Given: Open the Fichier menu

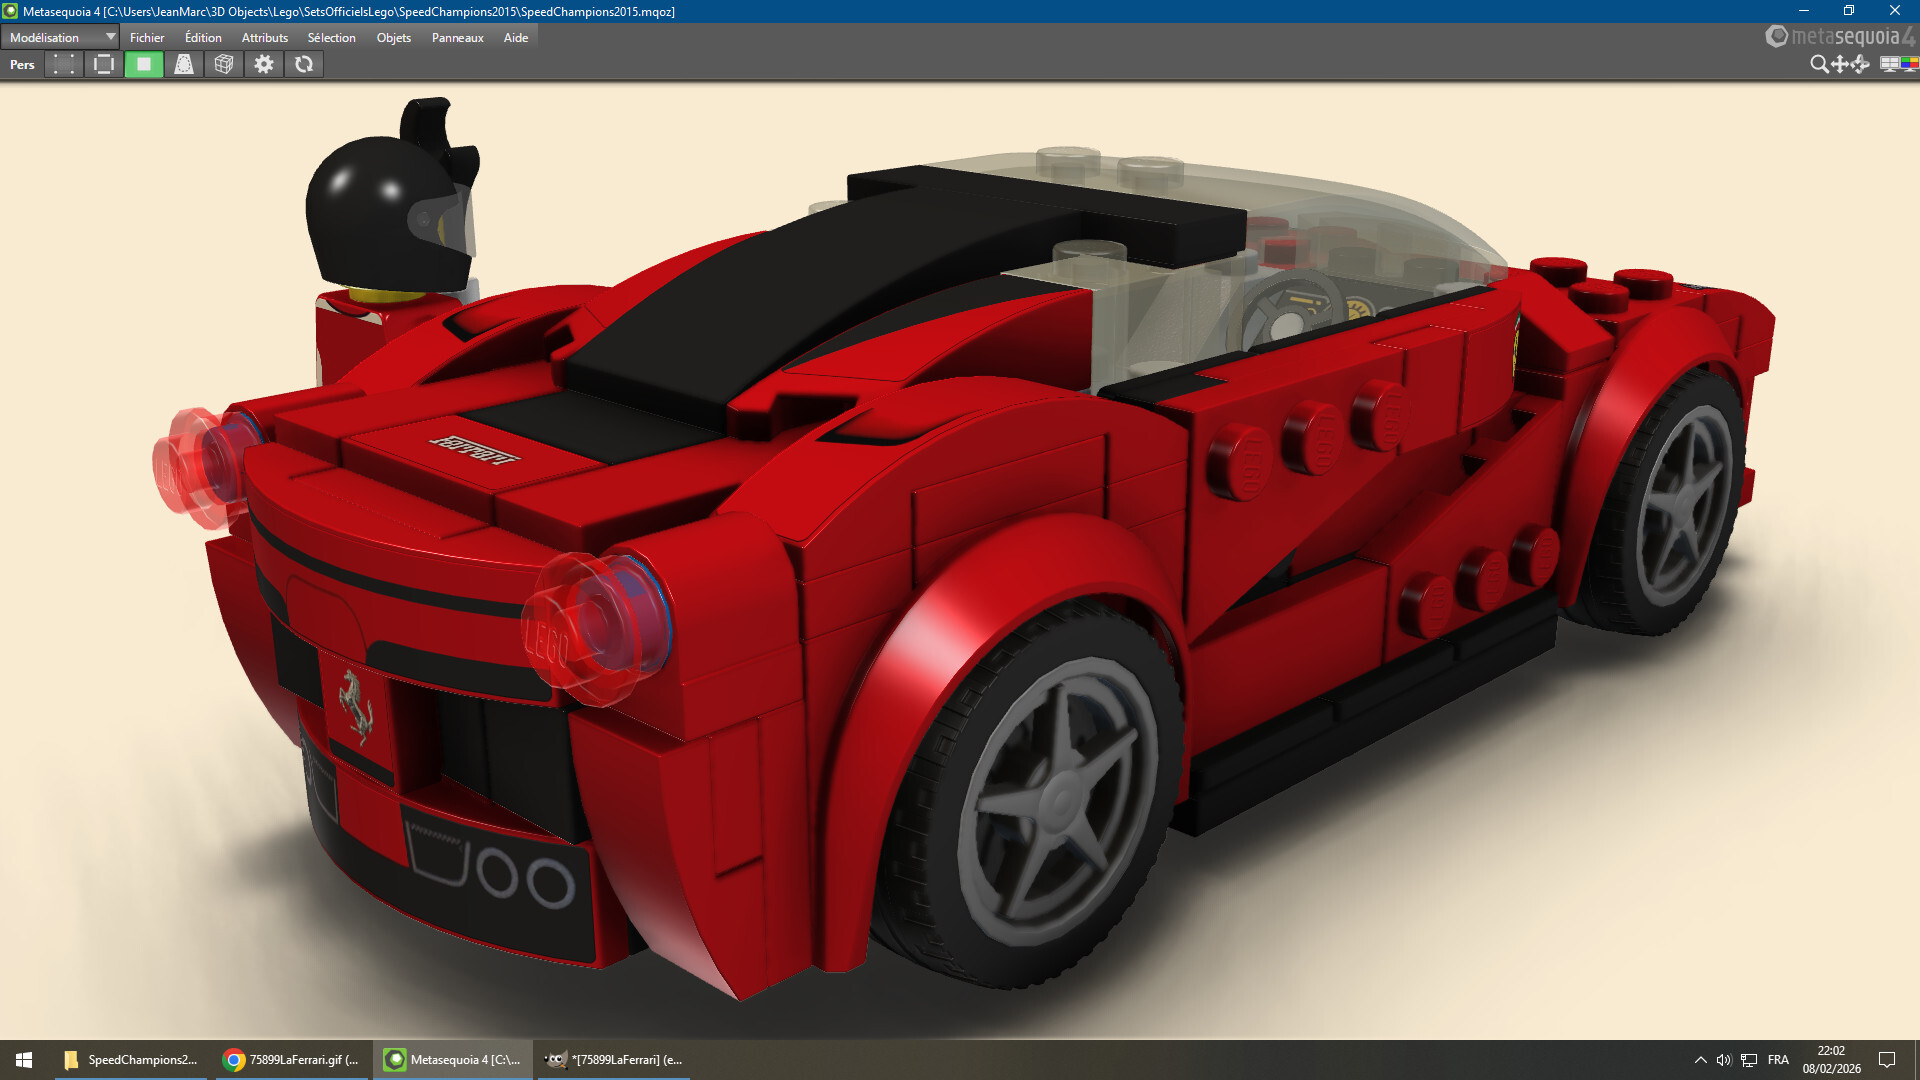Looking at the screenshot, I should pos(147,37).
